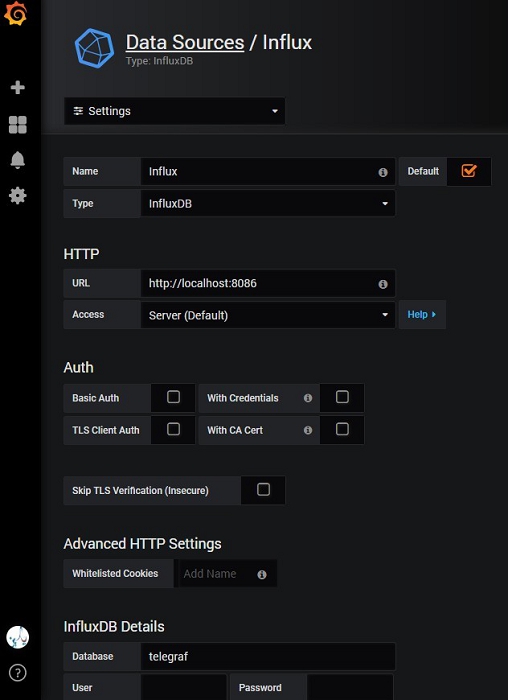Enable Skip TLS Verification (Insecure) checkbox
The height and width of the screenshot is (700, 508).
point(263,489)
